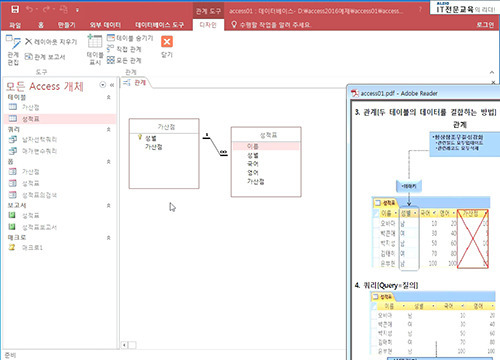500x360 pixels.
Task: Select the 관계 document tab
Action: coord(135,83)
